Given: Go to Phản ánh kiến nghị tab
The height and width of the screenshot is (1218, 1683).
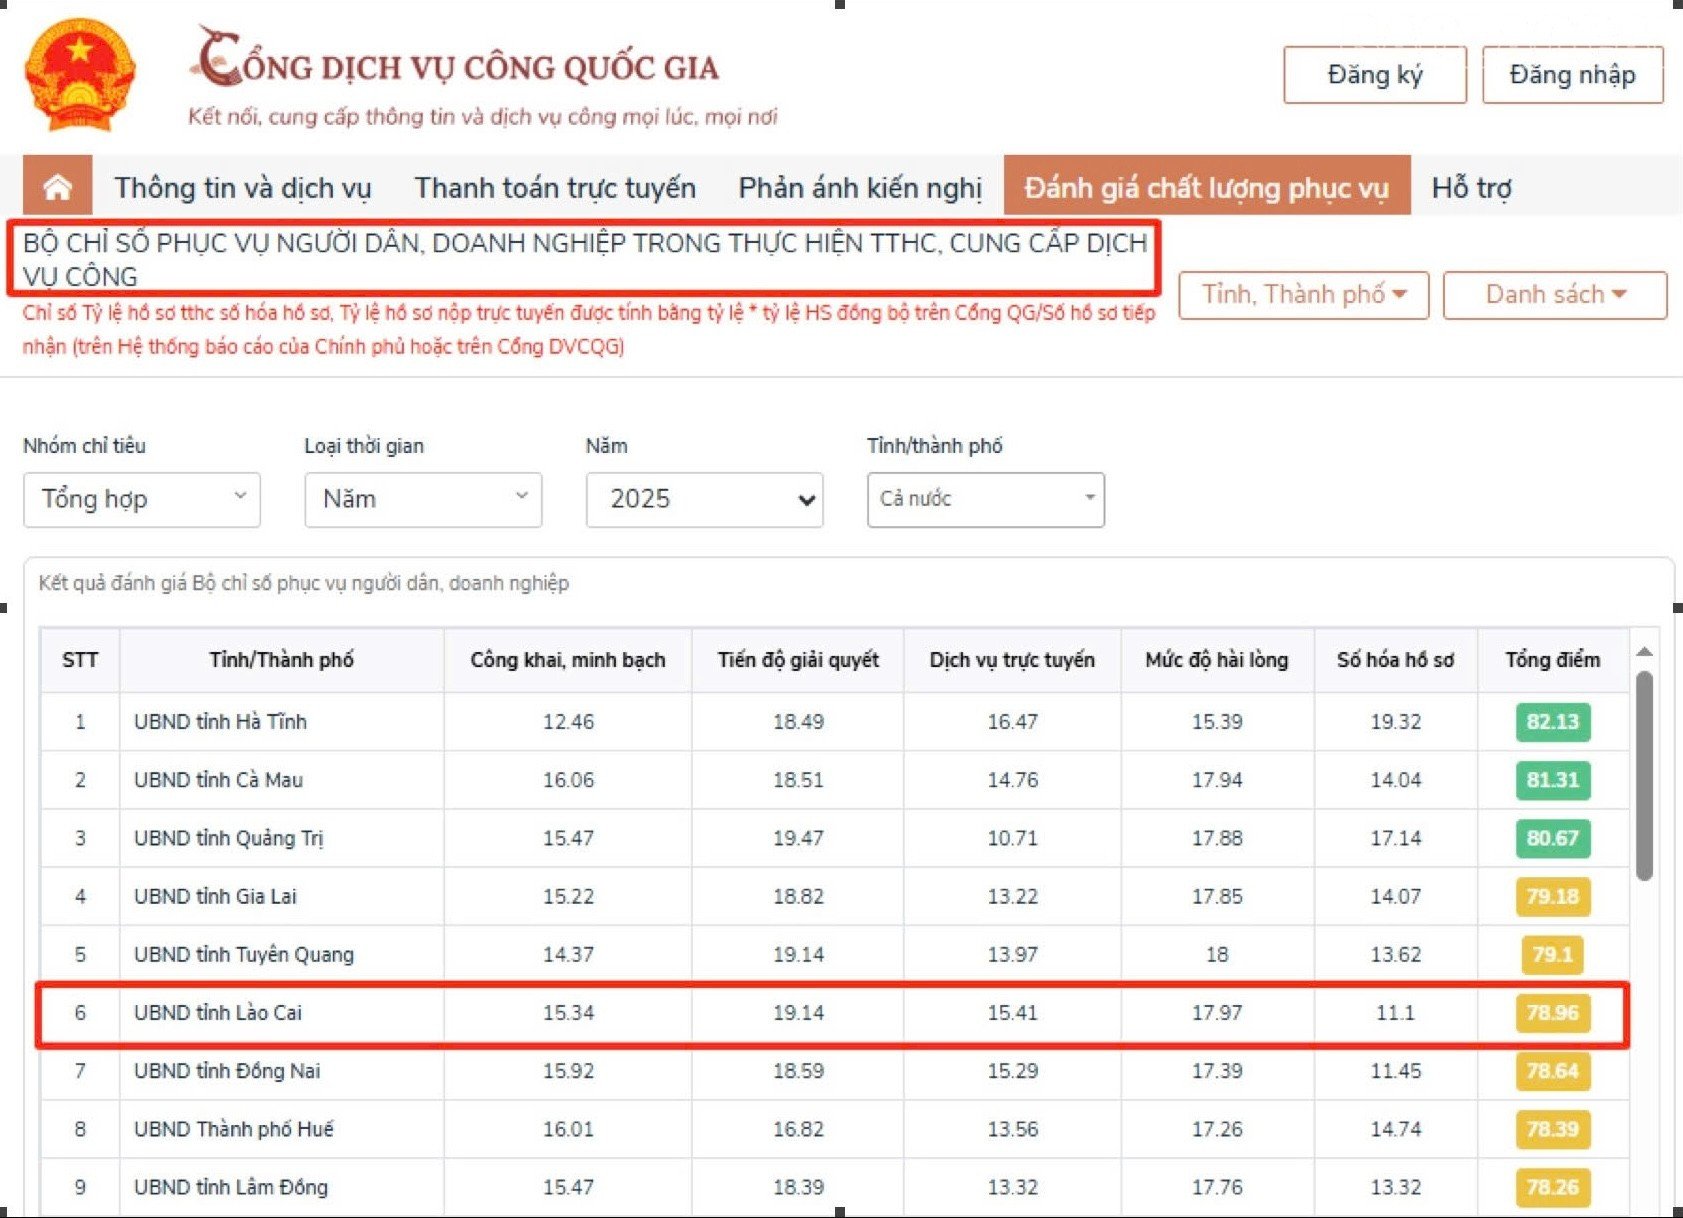Looking at the screenshot, I should (860, 187).
